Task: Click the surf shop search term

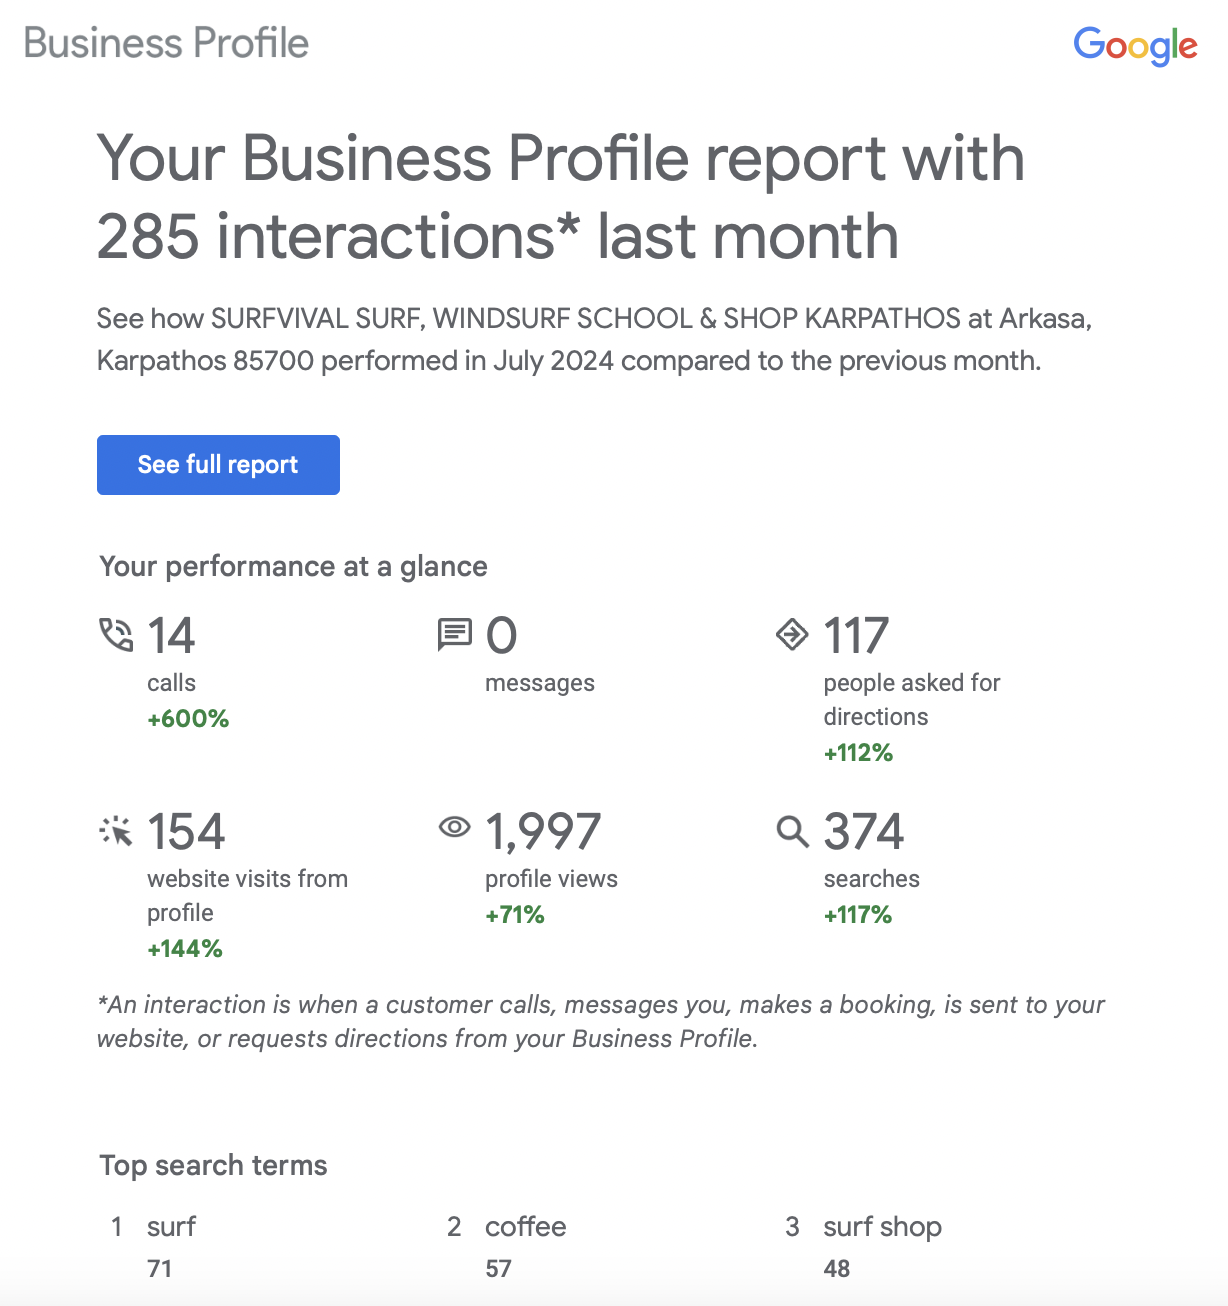Action: 883,1227
